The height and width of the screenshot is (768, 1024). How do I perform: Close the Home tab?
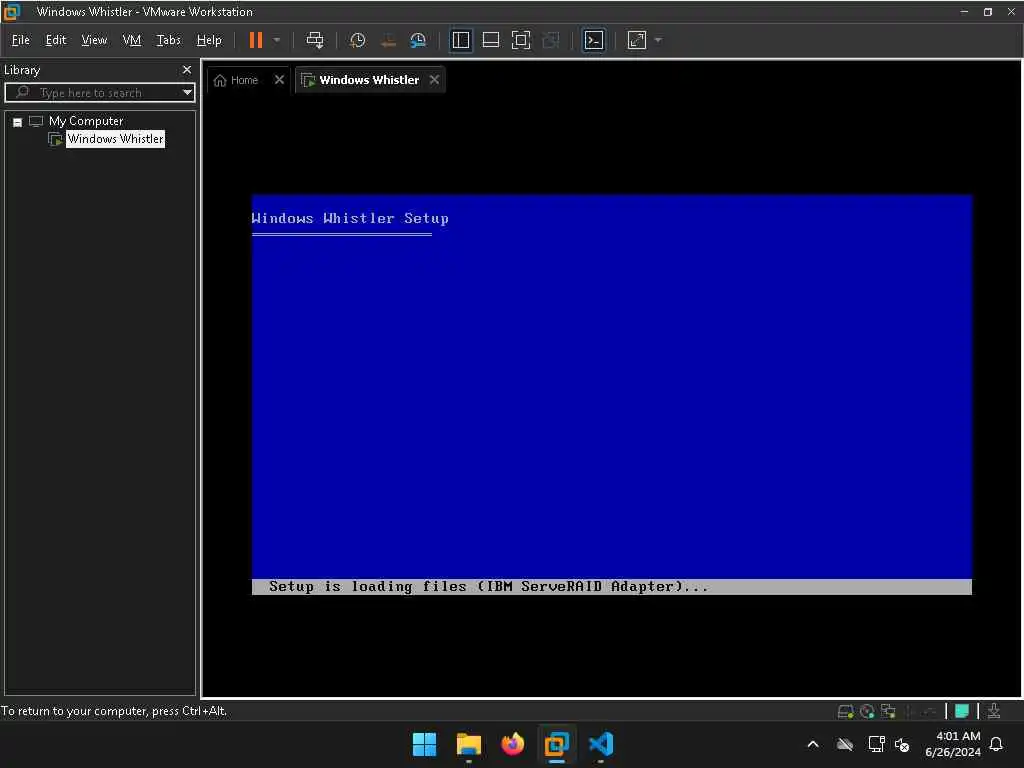point(280,80)
